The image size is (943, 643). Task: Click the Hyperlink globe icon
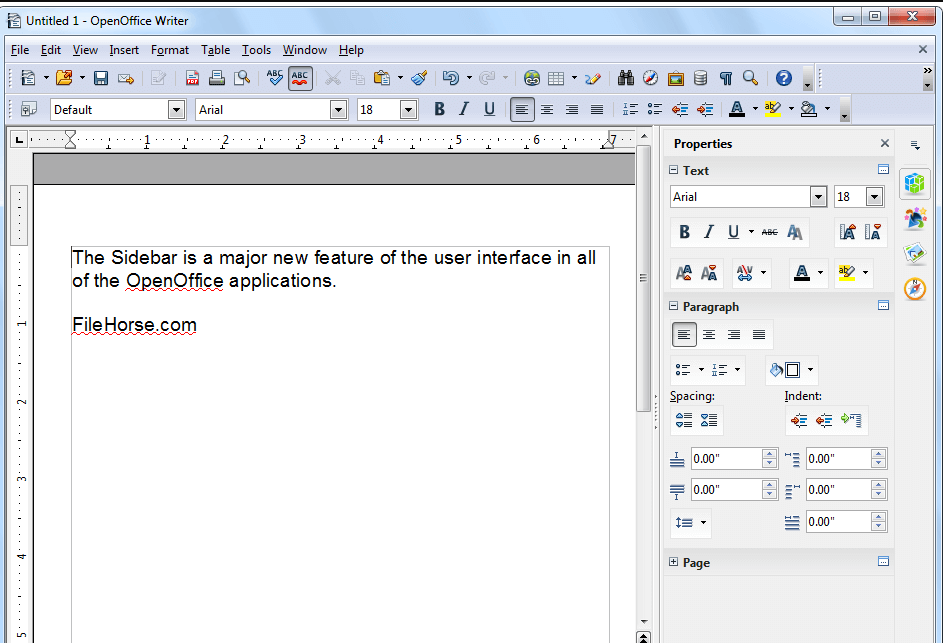click(532, 78)
